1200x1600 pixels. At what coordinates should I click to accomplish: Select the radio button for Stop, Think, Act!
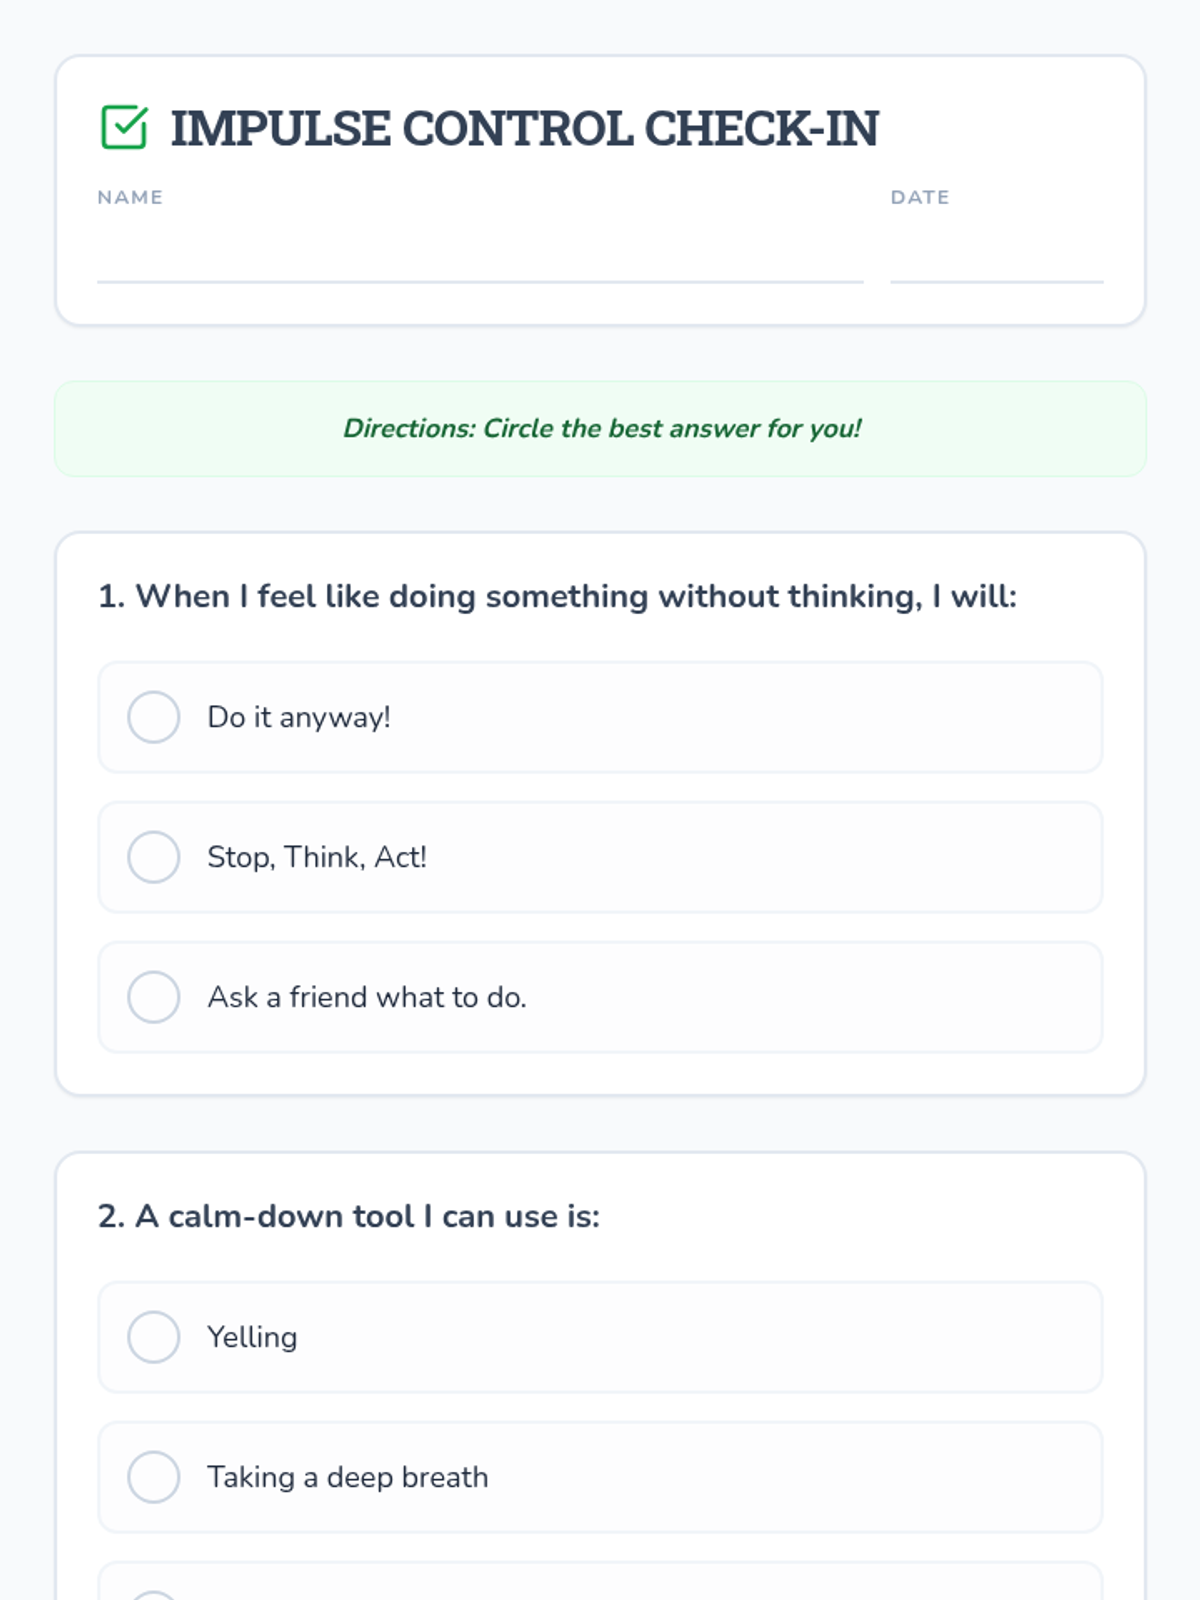tap(154, 857)
